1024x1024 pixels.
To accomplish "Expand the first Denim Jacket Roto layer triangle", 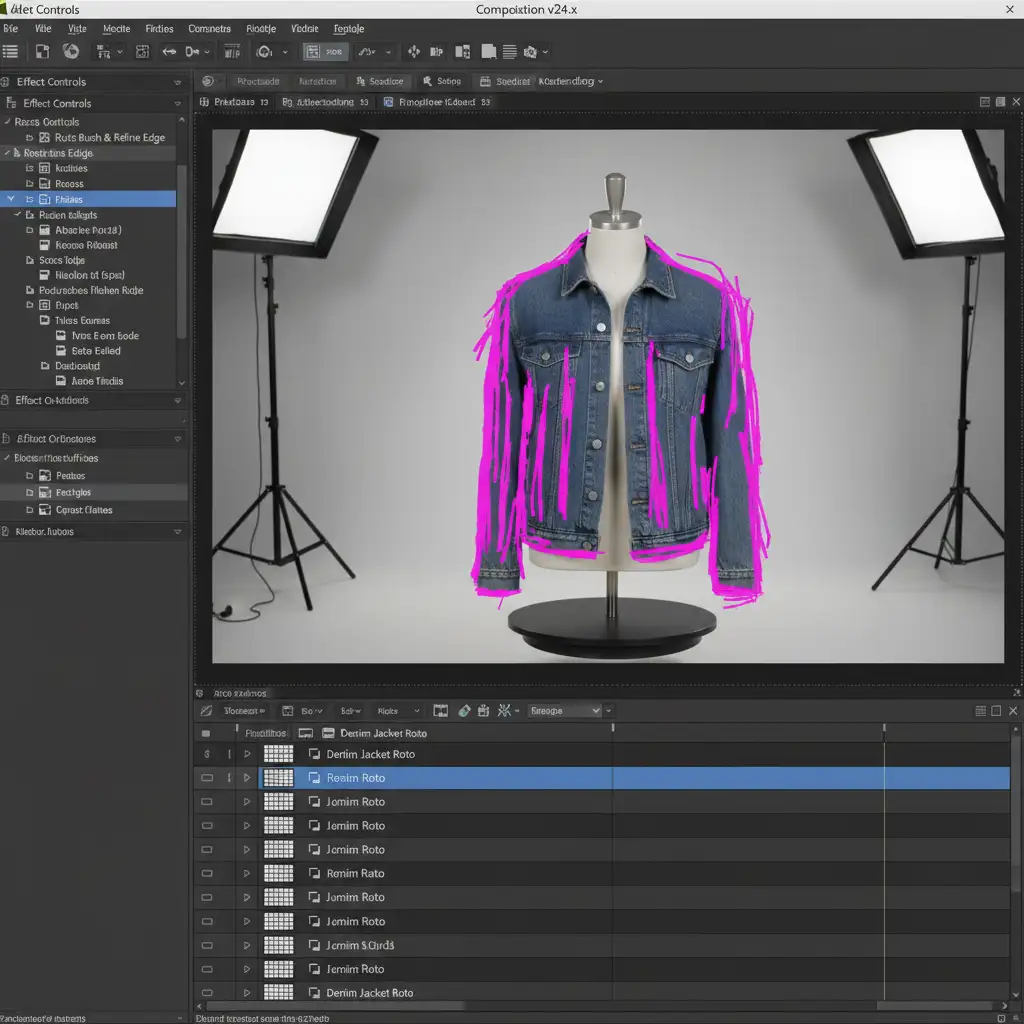I will [247, 754].
